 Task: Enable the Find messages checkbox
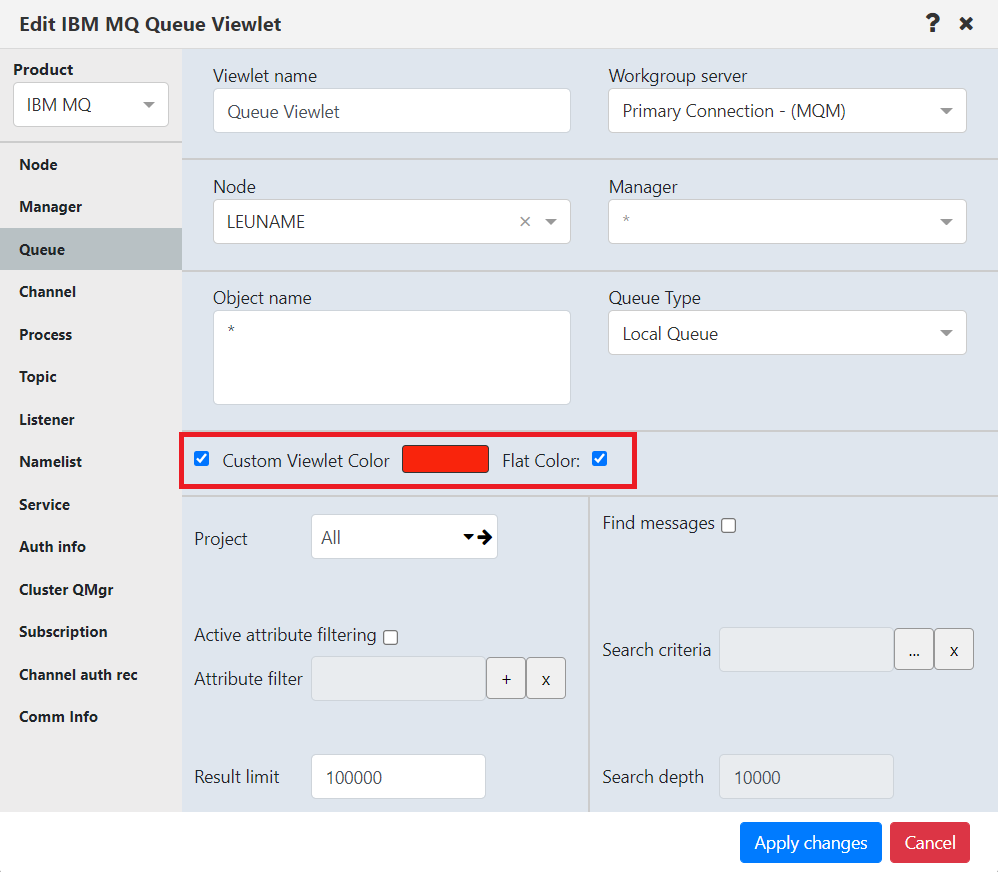click(x=729, y=525)
